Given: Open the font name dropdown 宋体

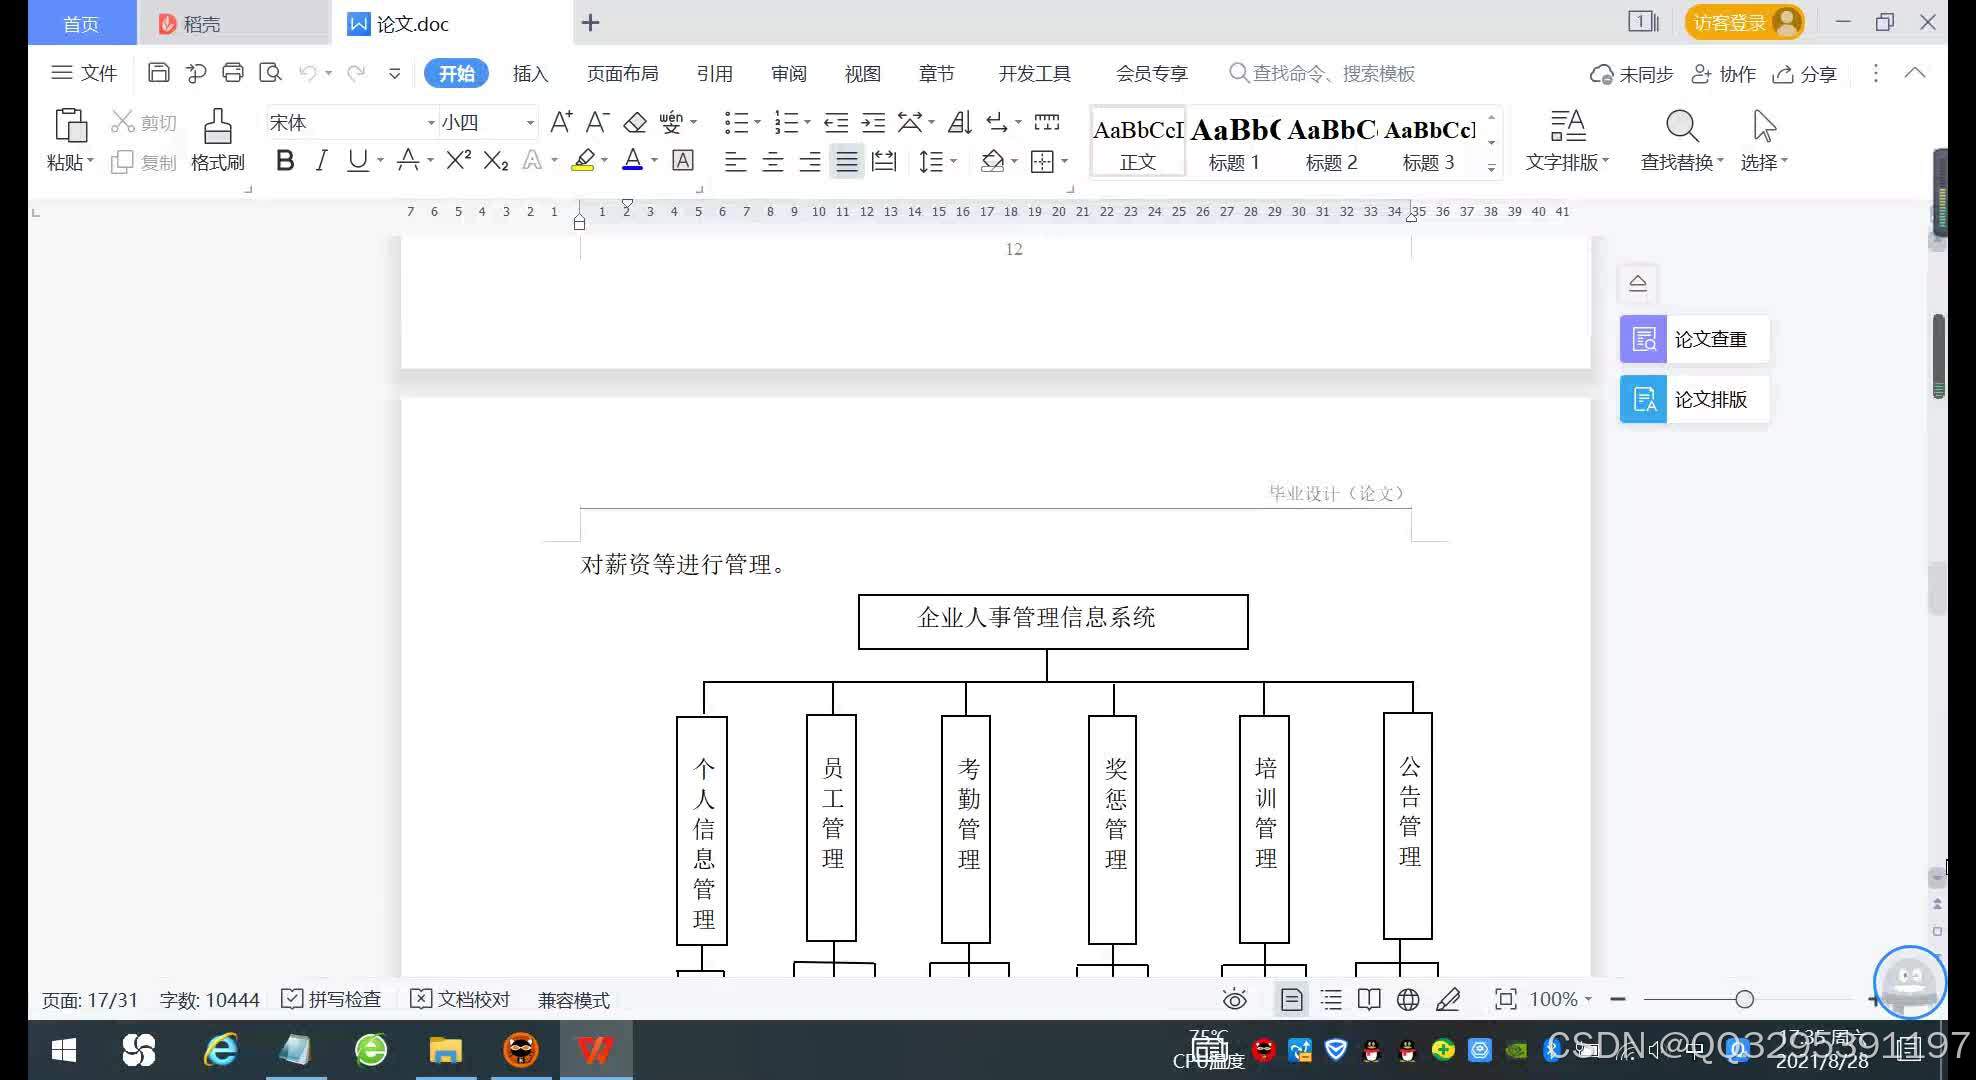Looking at the screenshot, I should point(431,122).
